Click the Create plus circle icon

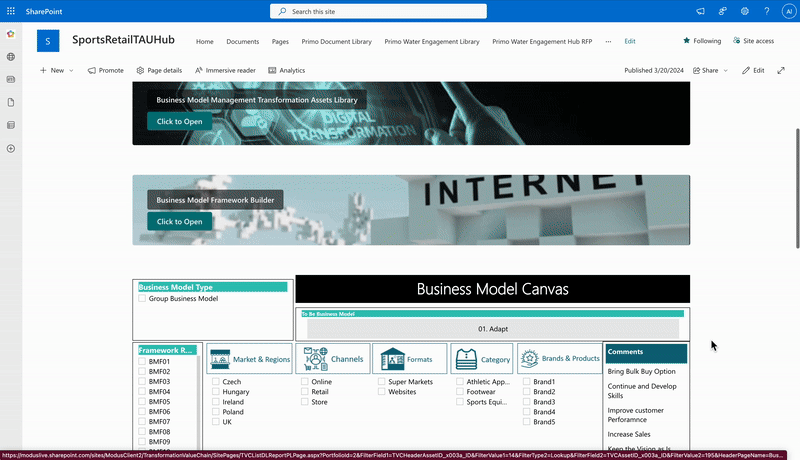(11, 148)
